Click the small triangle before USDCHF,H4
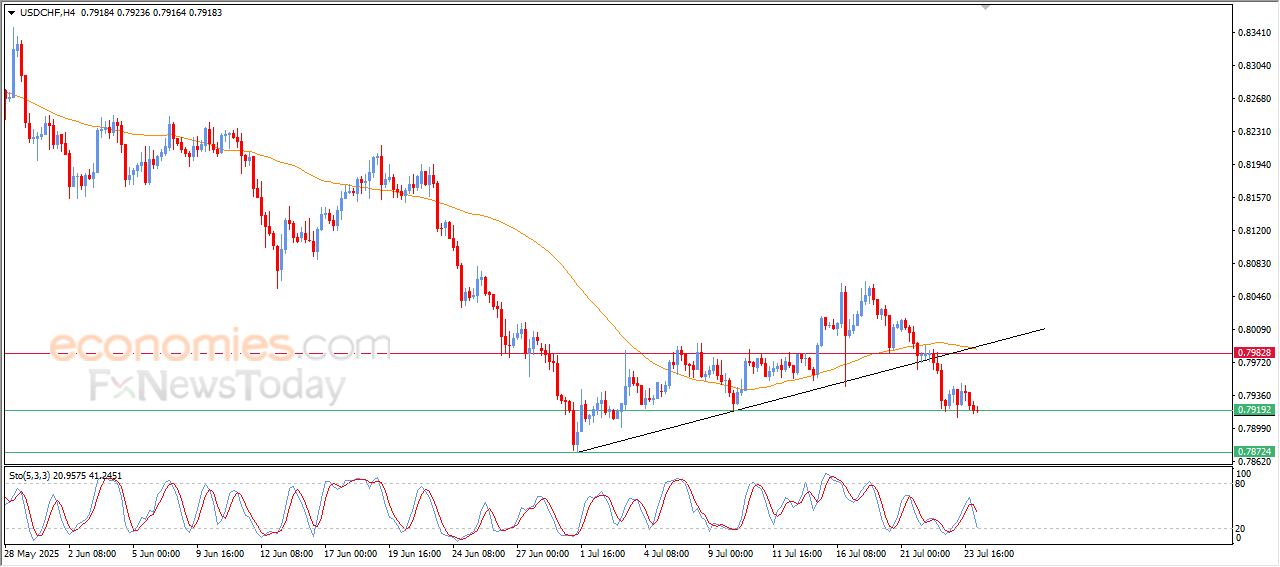Viewport: 1280px width, 567px height. tap(11, 12)
